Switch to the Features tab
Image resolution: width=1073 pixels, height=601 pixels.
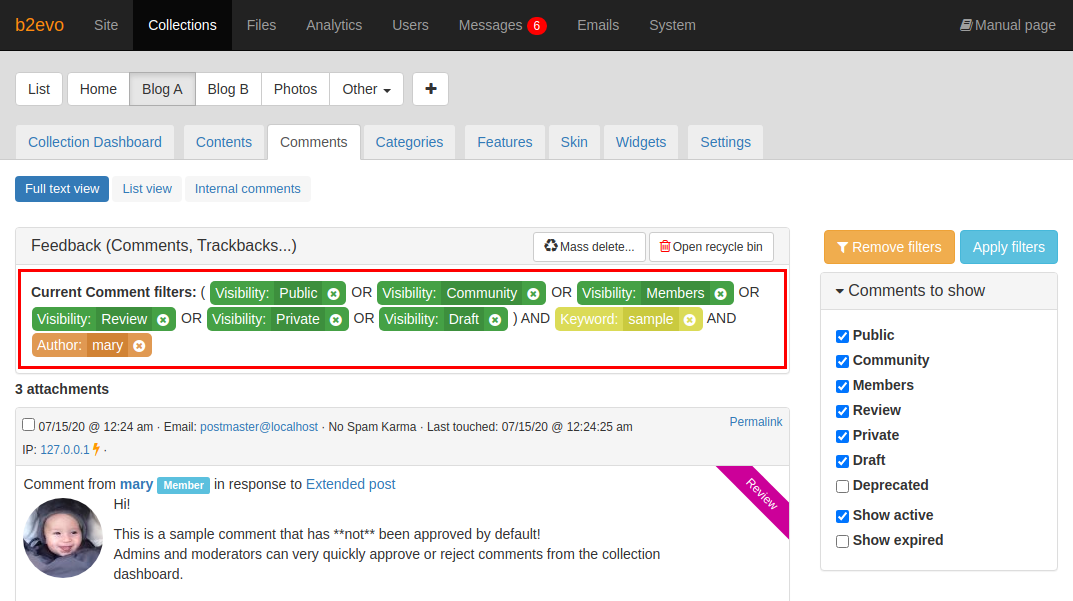504,142
